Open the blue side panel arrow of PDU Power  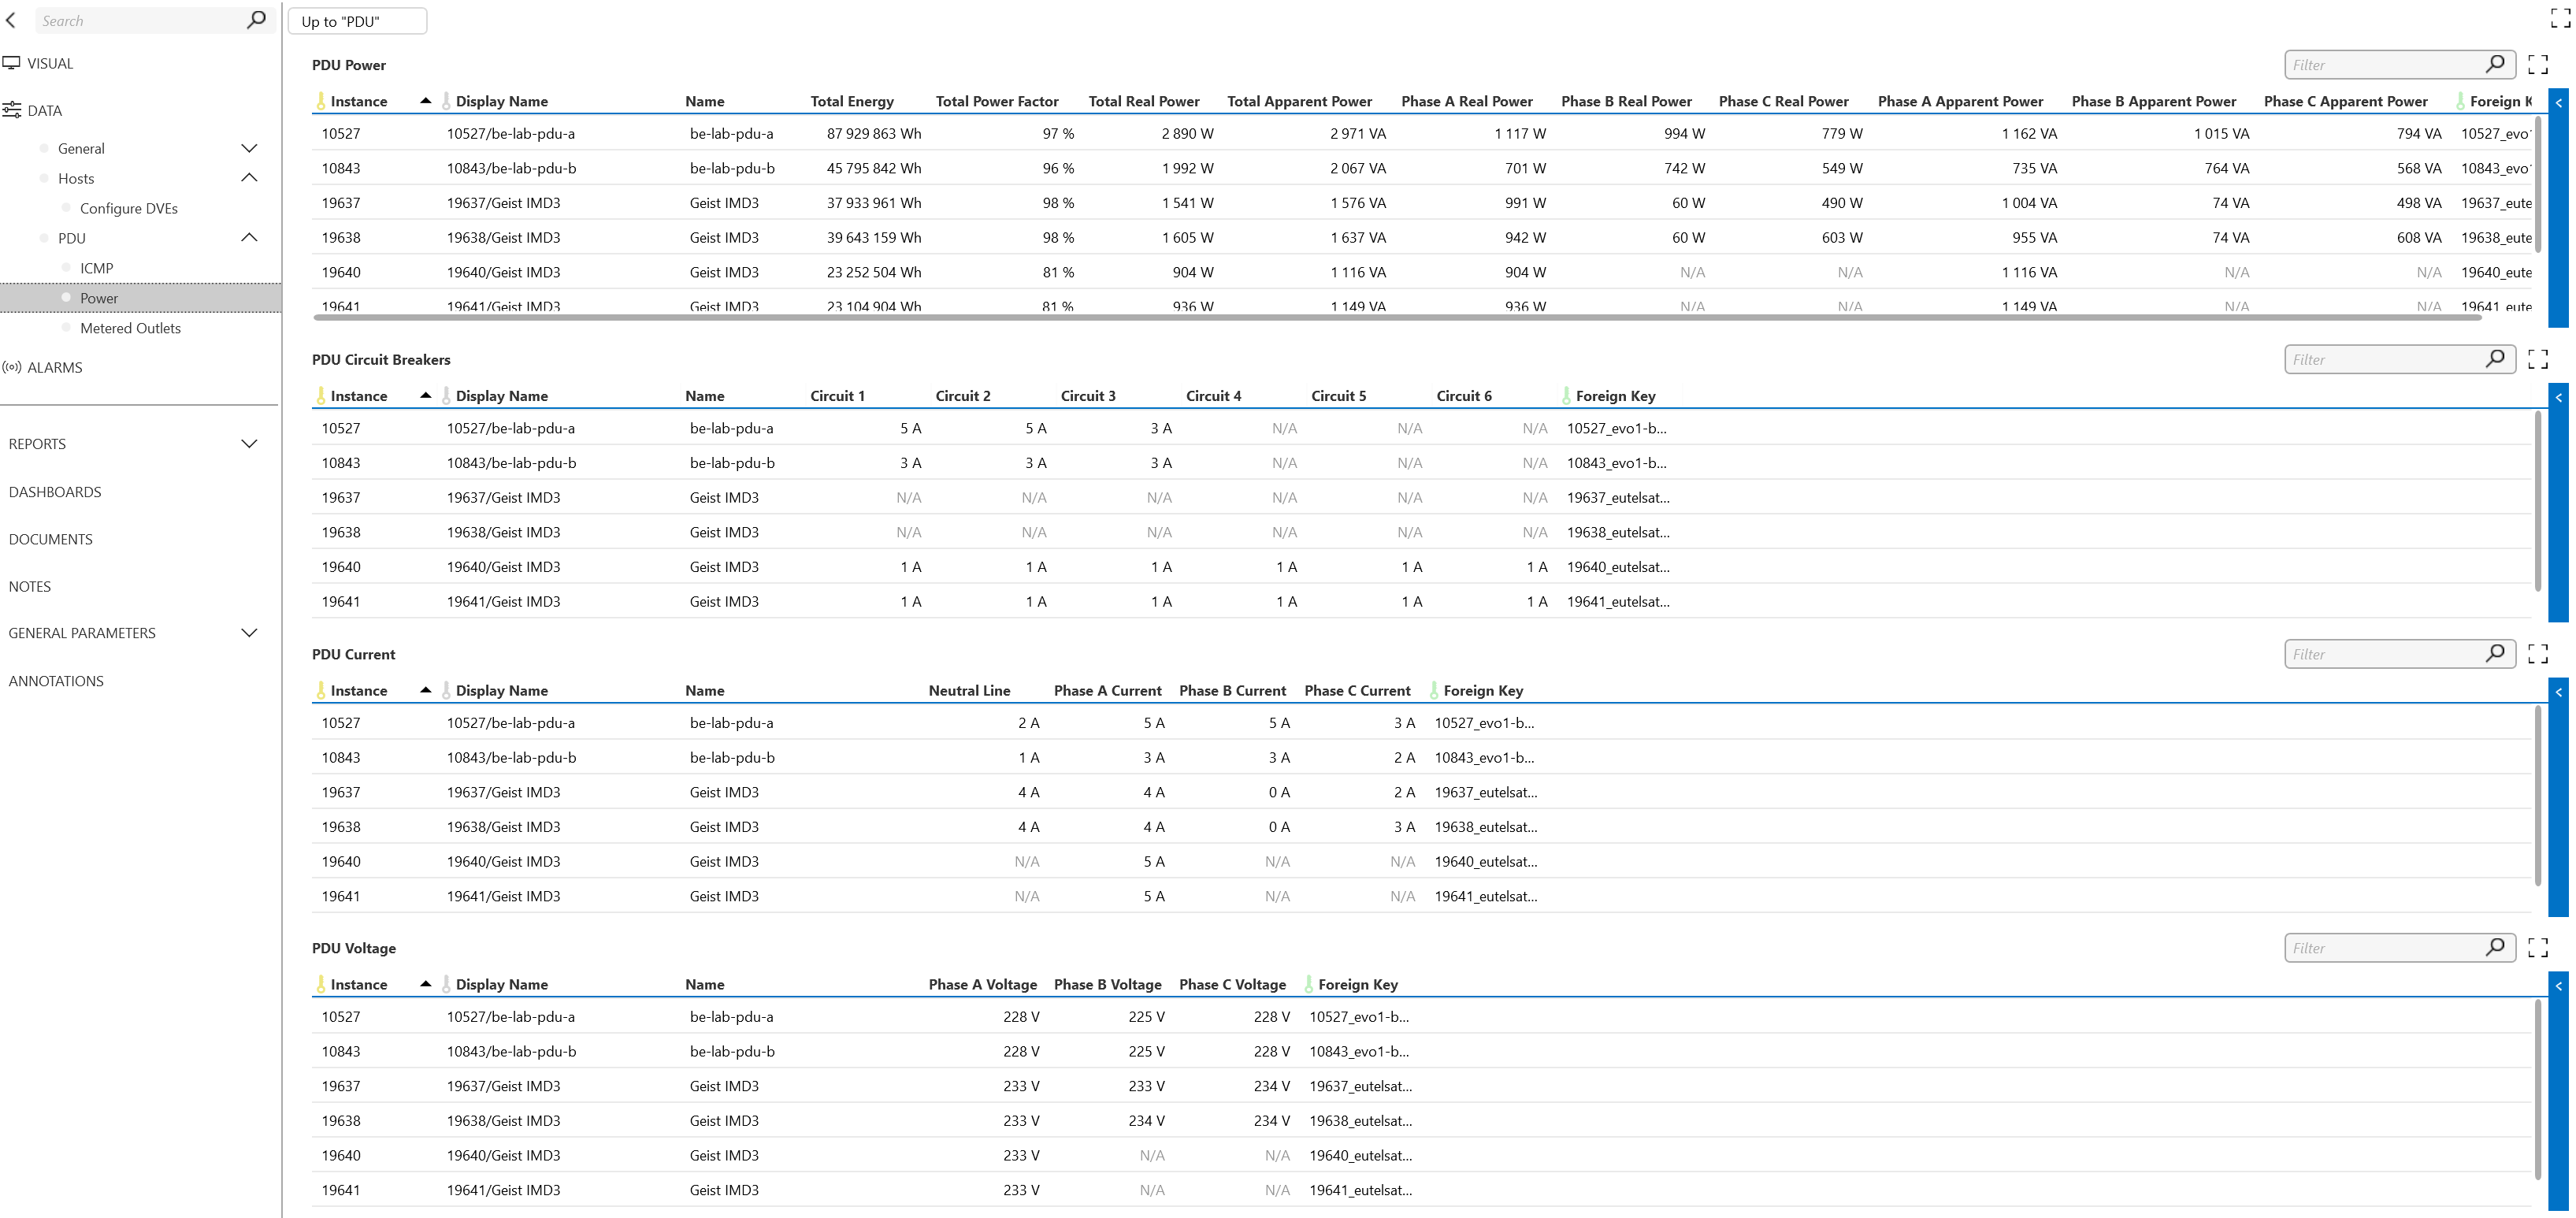click(2559, 102)
